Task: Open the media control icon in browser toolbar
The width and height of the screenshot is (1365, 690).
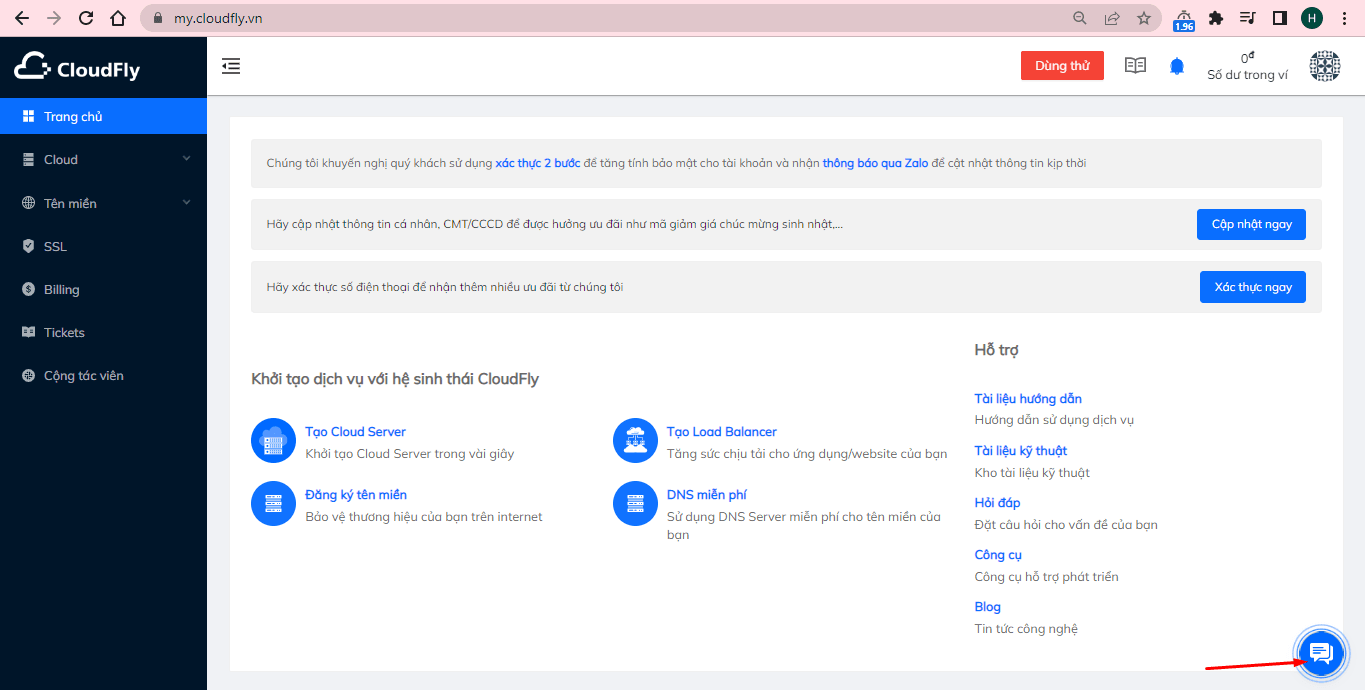Action: (x=1247, y=18)
